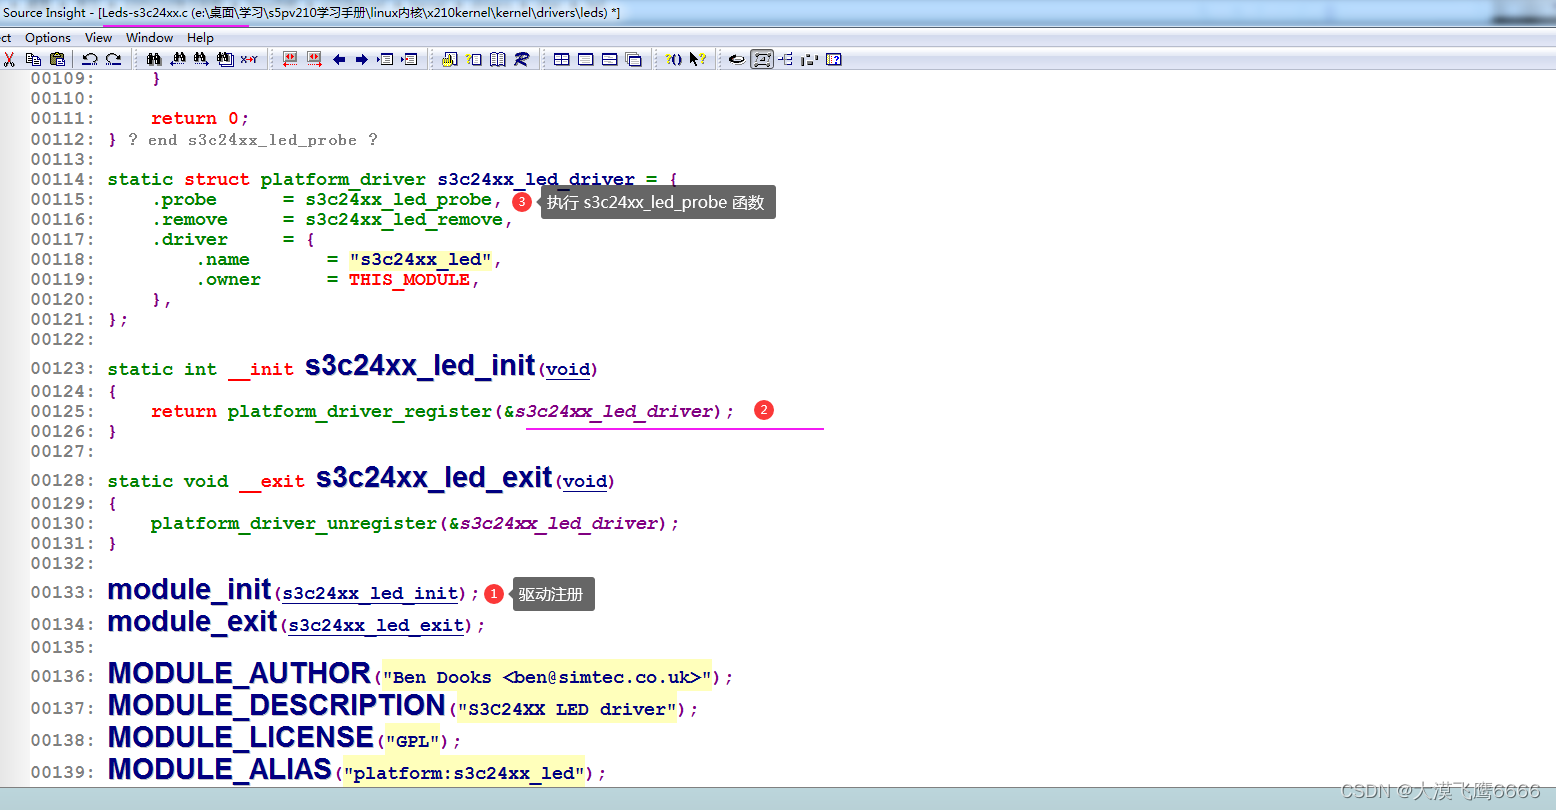Click the single-pane window layout icon

coord(586,59)
